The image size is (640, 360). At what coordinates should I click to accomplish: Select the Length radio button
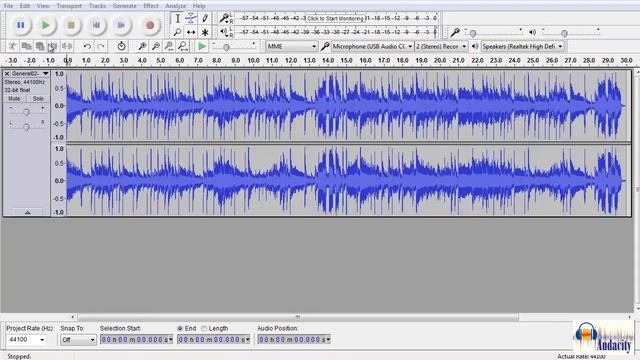click(204, 329)
